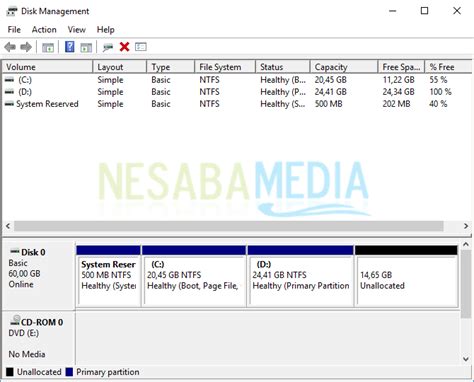Sort by the Layout column header
The width and height of the screenshot is (474, 382).
tap(120, 67)
